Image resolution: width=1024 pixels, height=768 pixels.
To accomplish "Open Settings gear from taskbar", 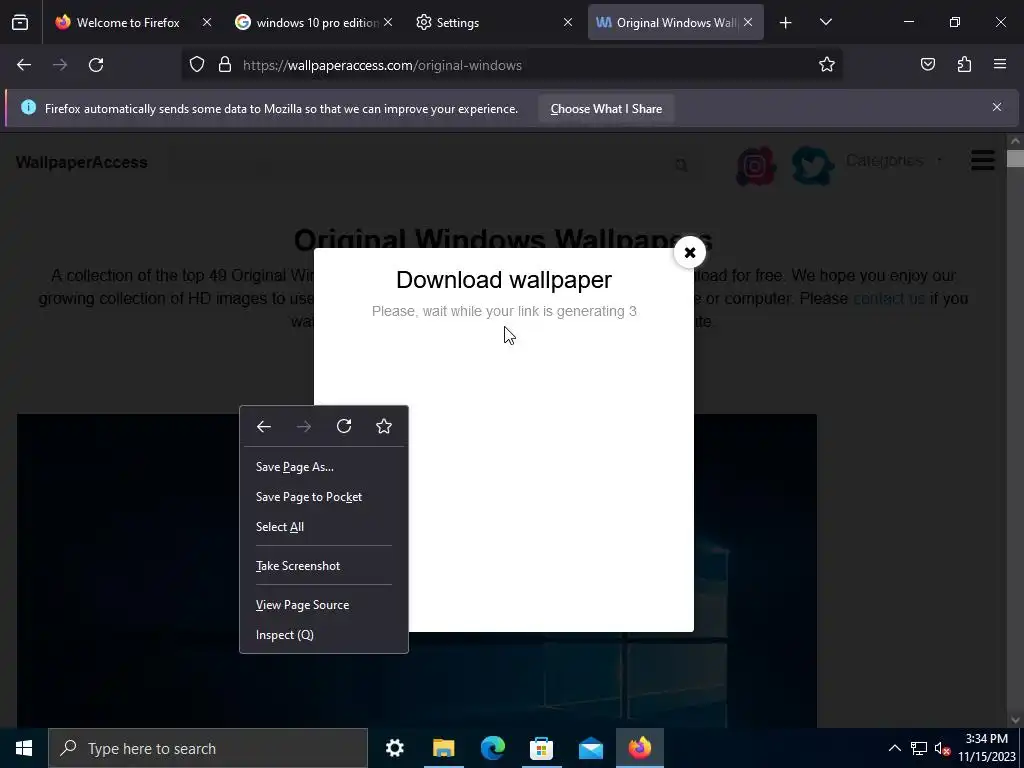I will [x=394, y=748].
